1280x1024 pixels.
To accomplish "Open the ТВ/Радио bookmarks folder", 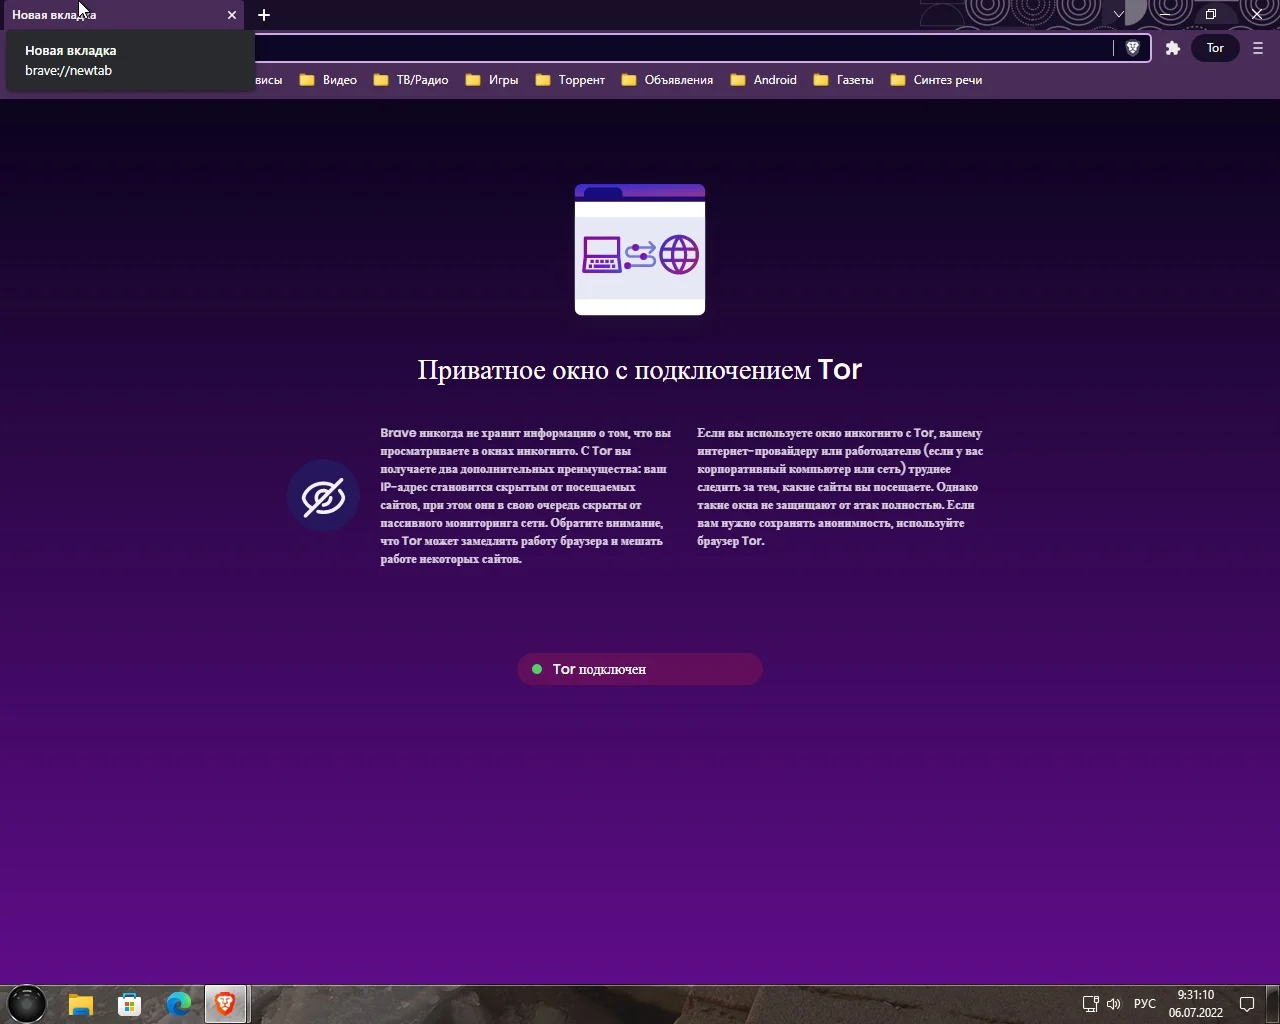I will click(410, 80).
